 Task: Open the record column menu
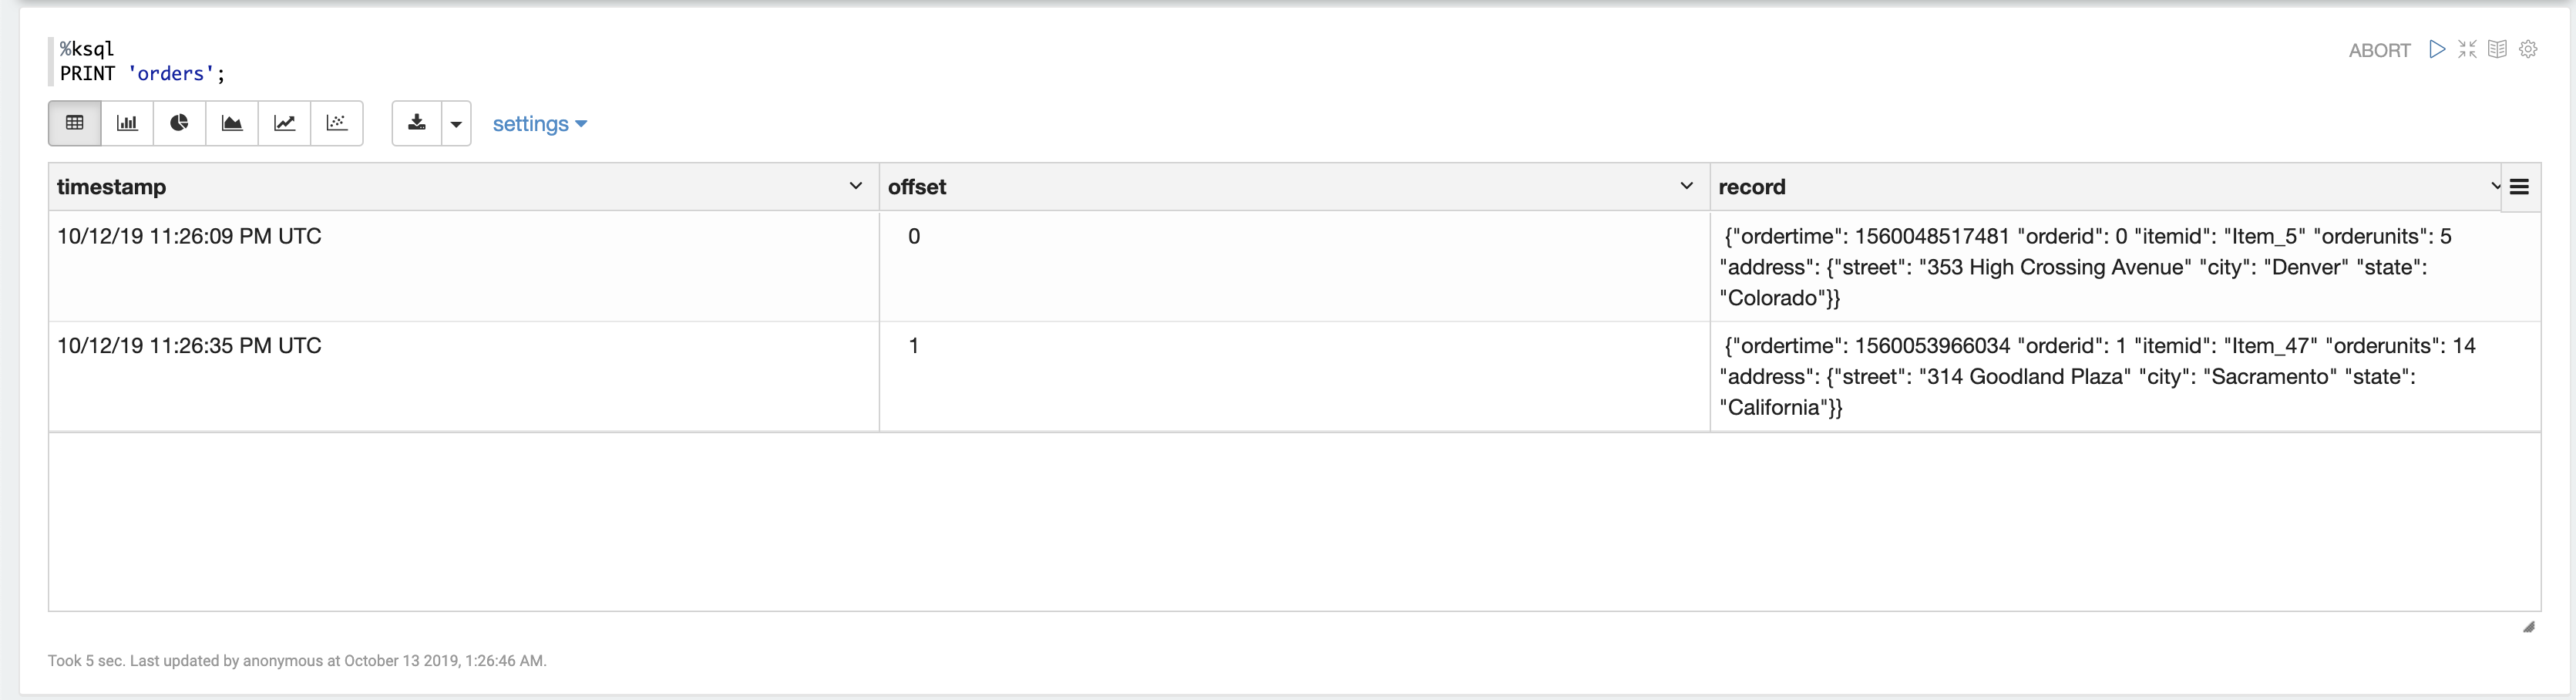[2494, 186]
